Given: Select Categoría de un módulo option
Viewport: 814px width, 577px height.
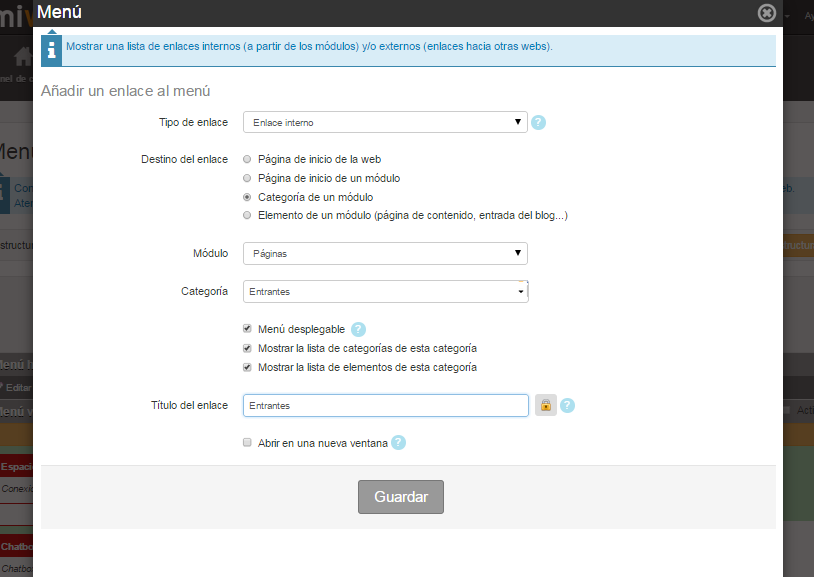Looking at the screenshot, I should pos(247,197).
